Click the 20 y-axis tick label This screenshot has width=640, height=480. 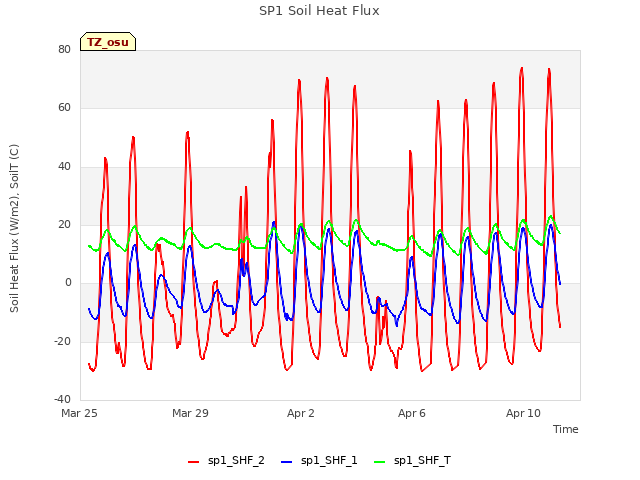(64, 224)
